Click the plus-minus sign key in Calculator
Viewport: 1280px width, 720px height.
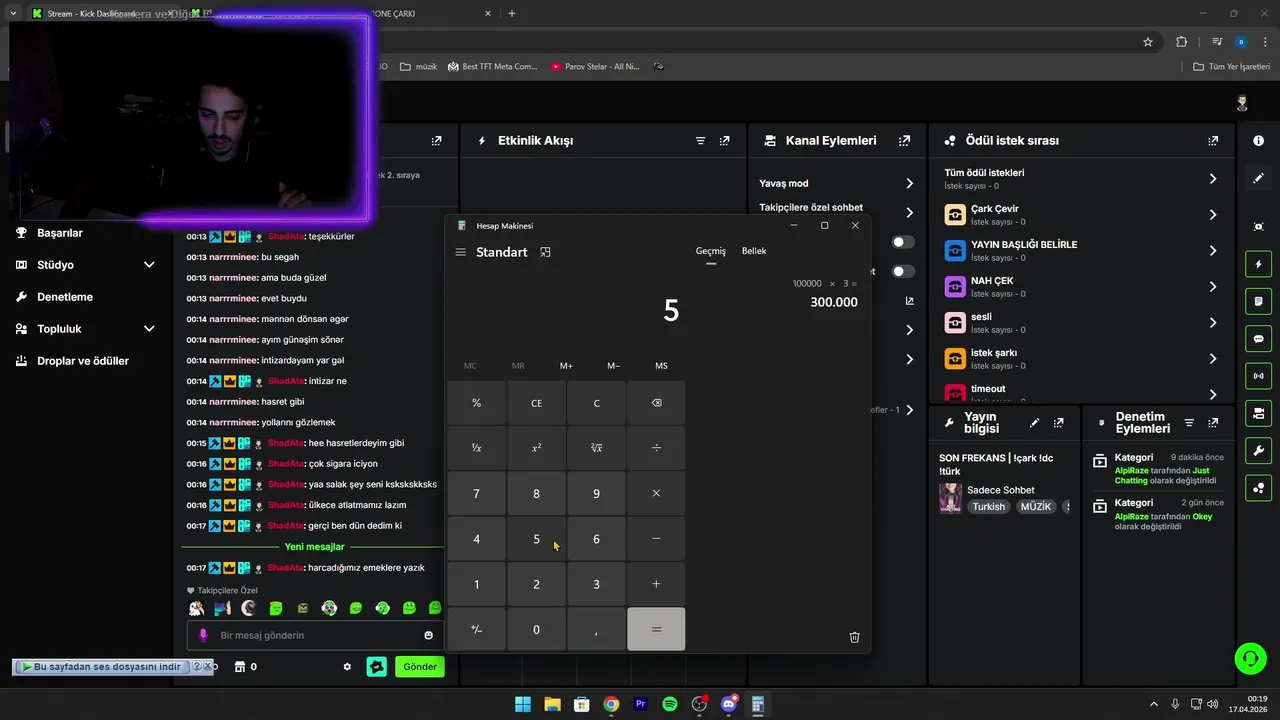click(476, 629)
